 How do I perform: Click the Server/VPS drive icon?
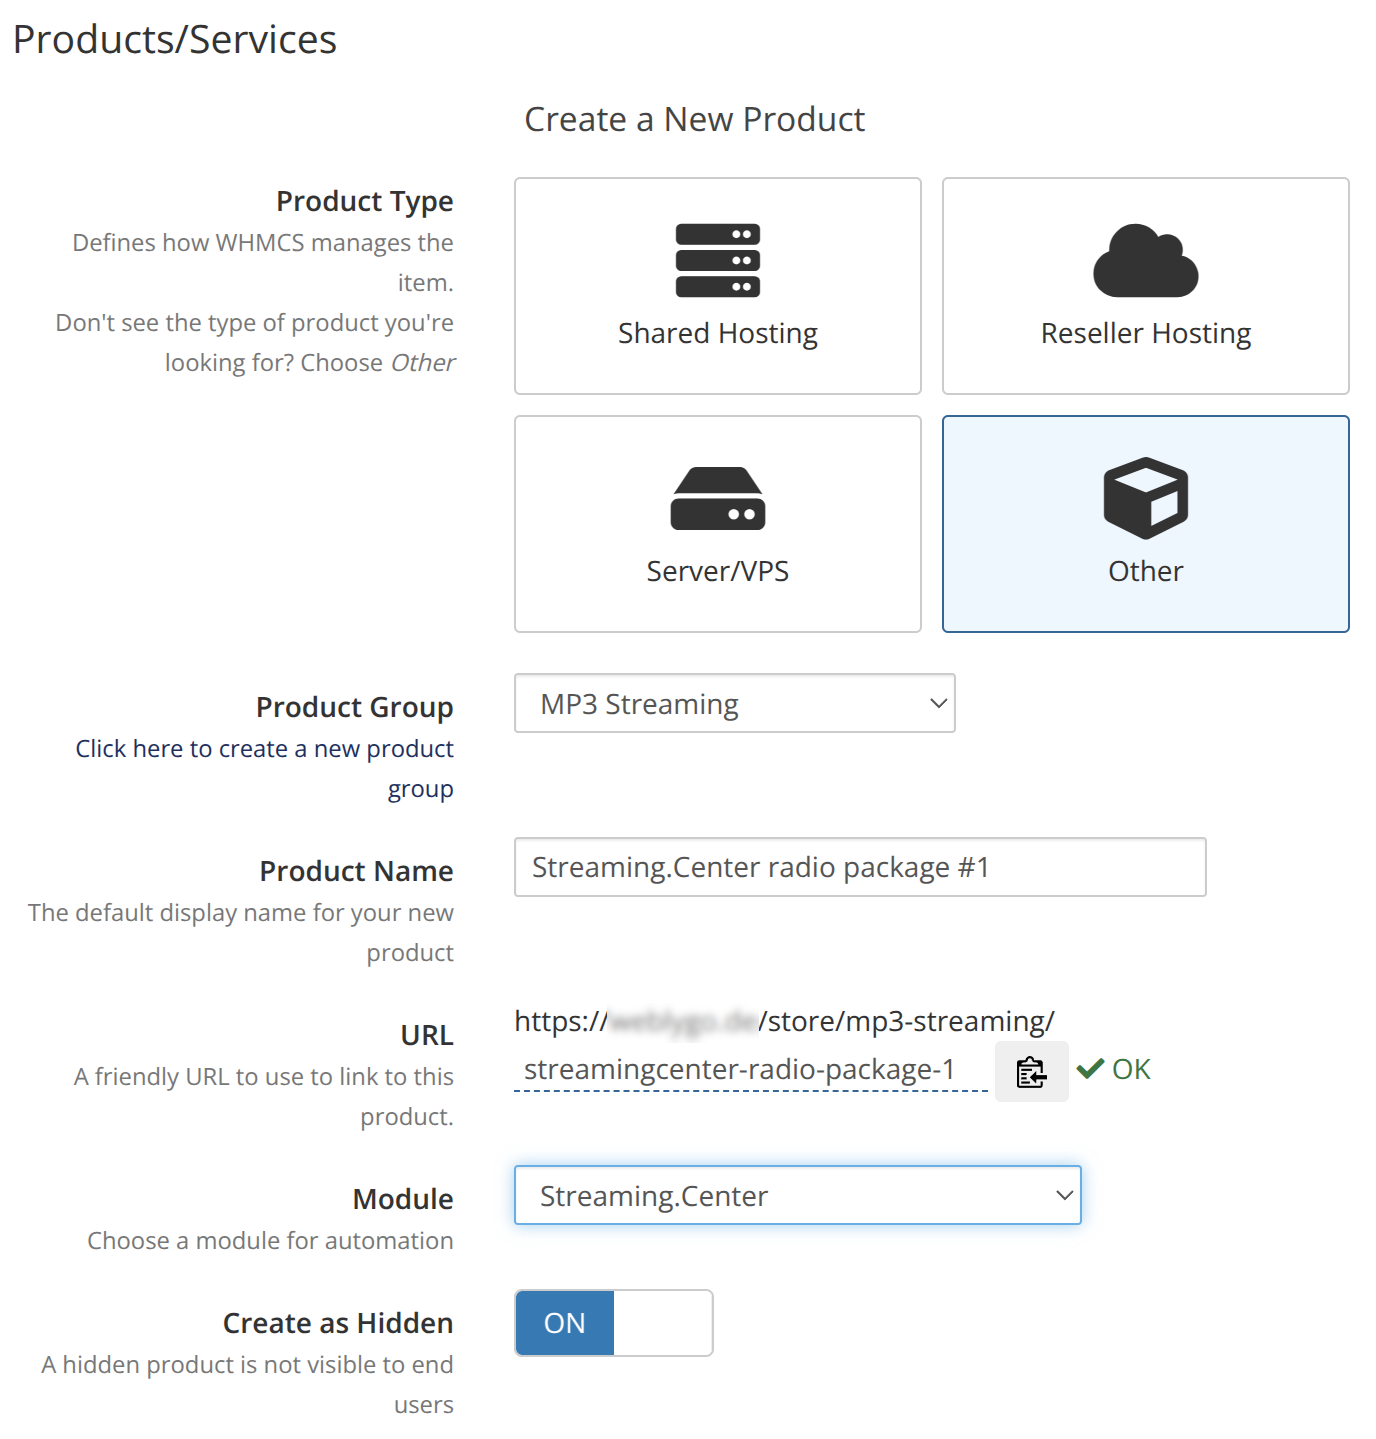[x=717, y=498]
